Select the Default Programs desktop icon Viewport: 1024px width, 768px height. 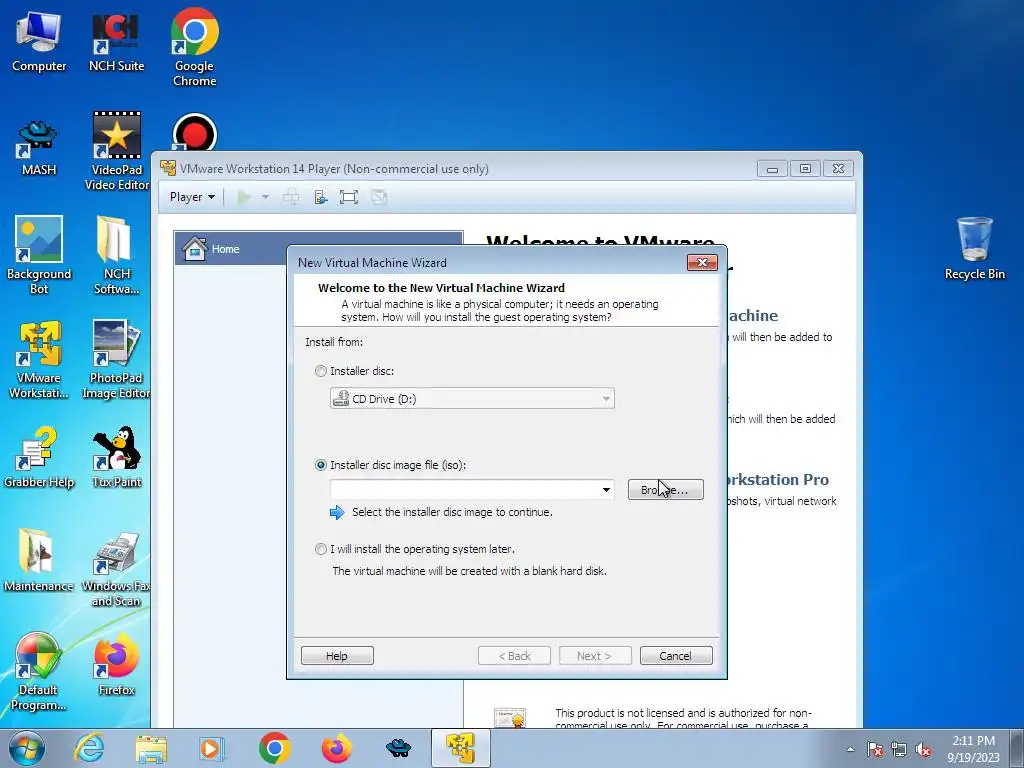pyautogui.click(x=39, y=671)
